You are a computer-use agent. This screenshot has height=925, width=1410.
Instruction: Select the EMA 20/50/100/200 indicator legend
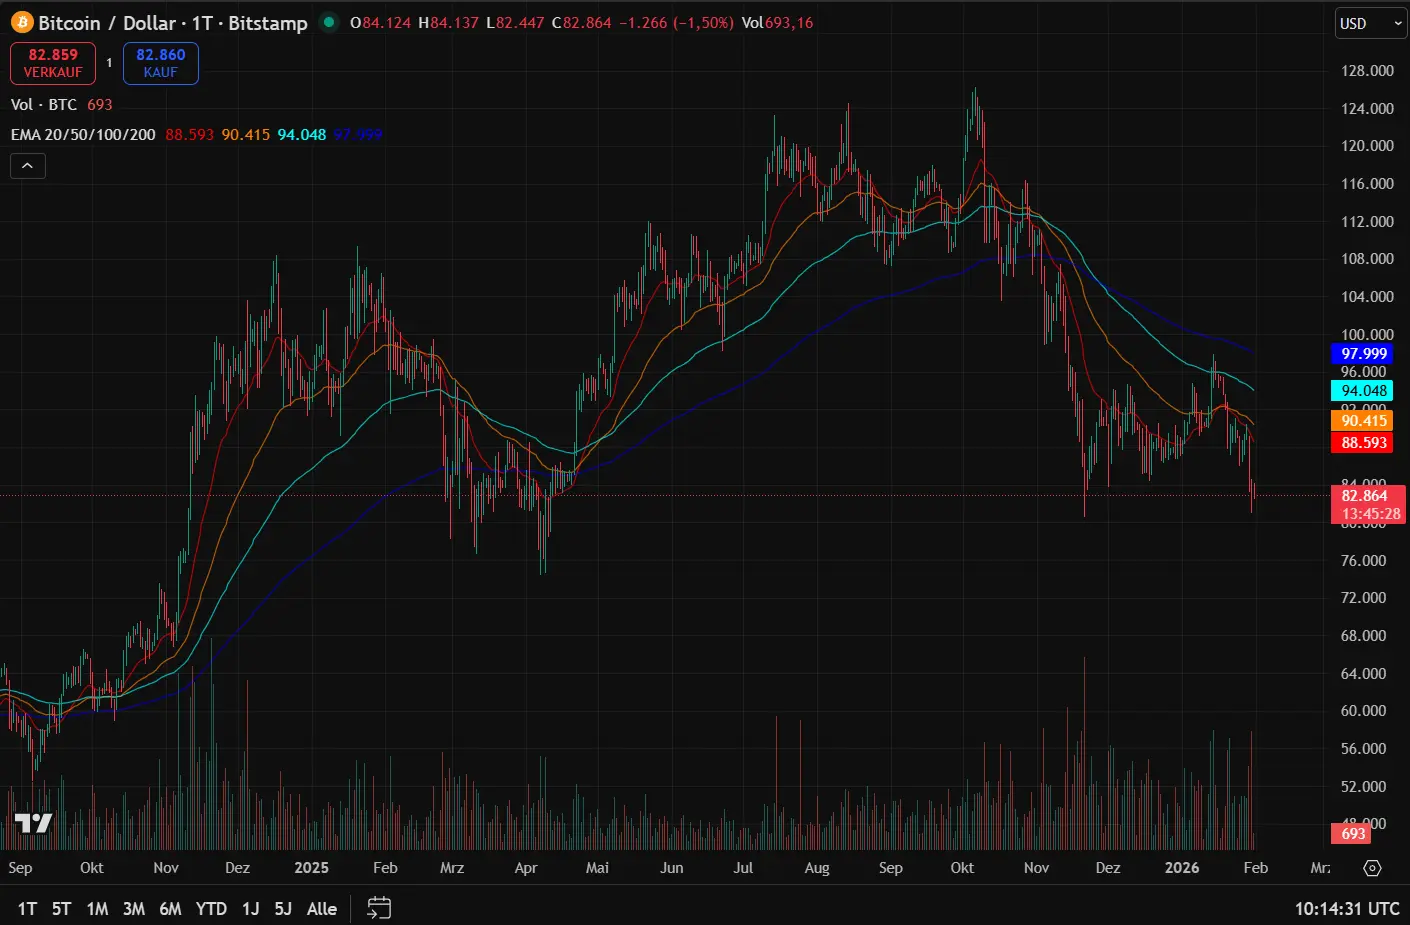83,135
